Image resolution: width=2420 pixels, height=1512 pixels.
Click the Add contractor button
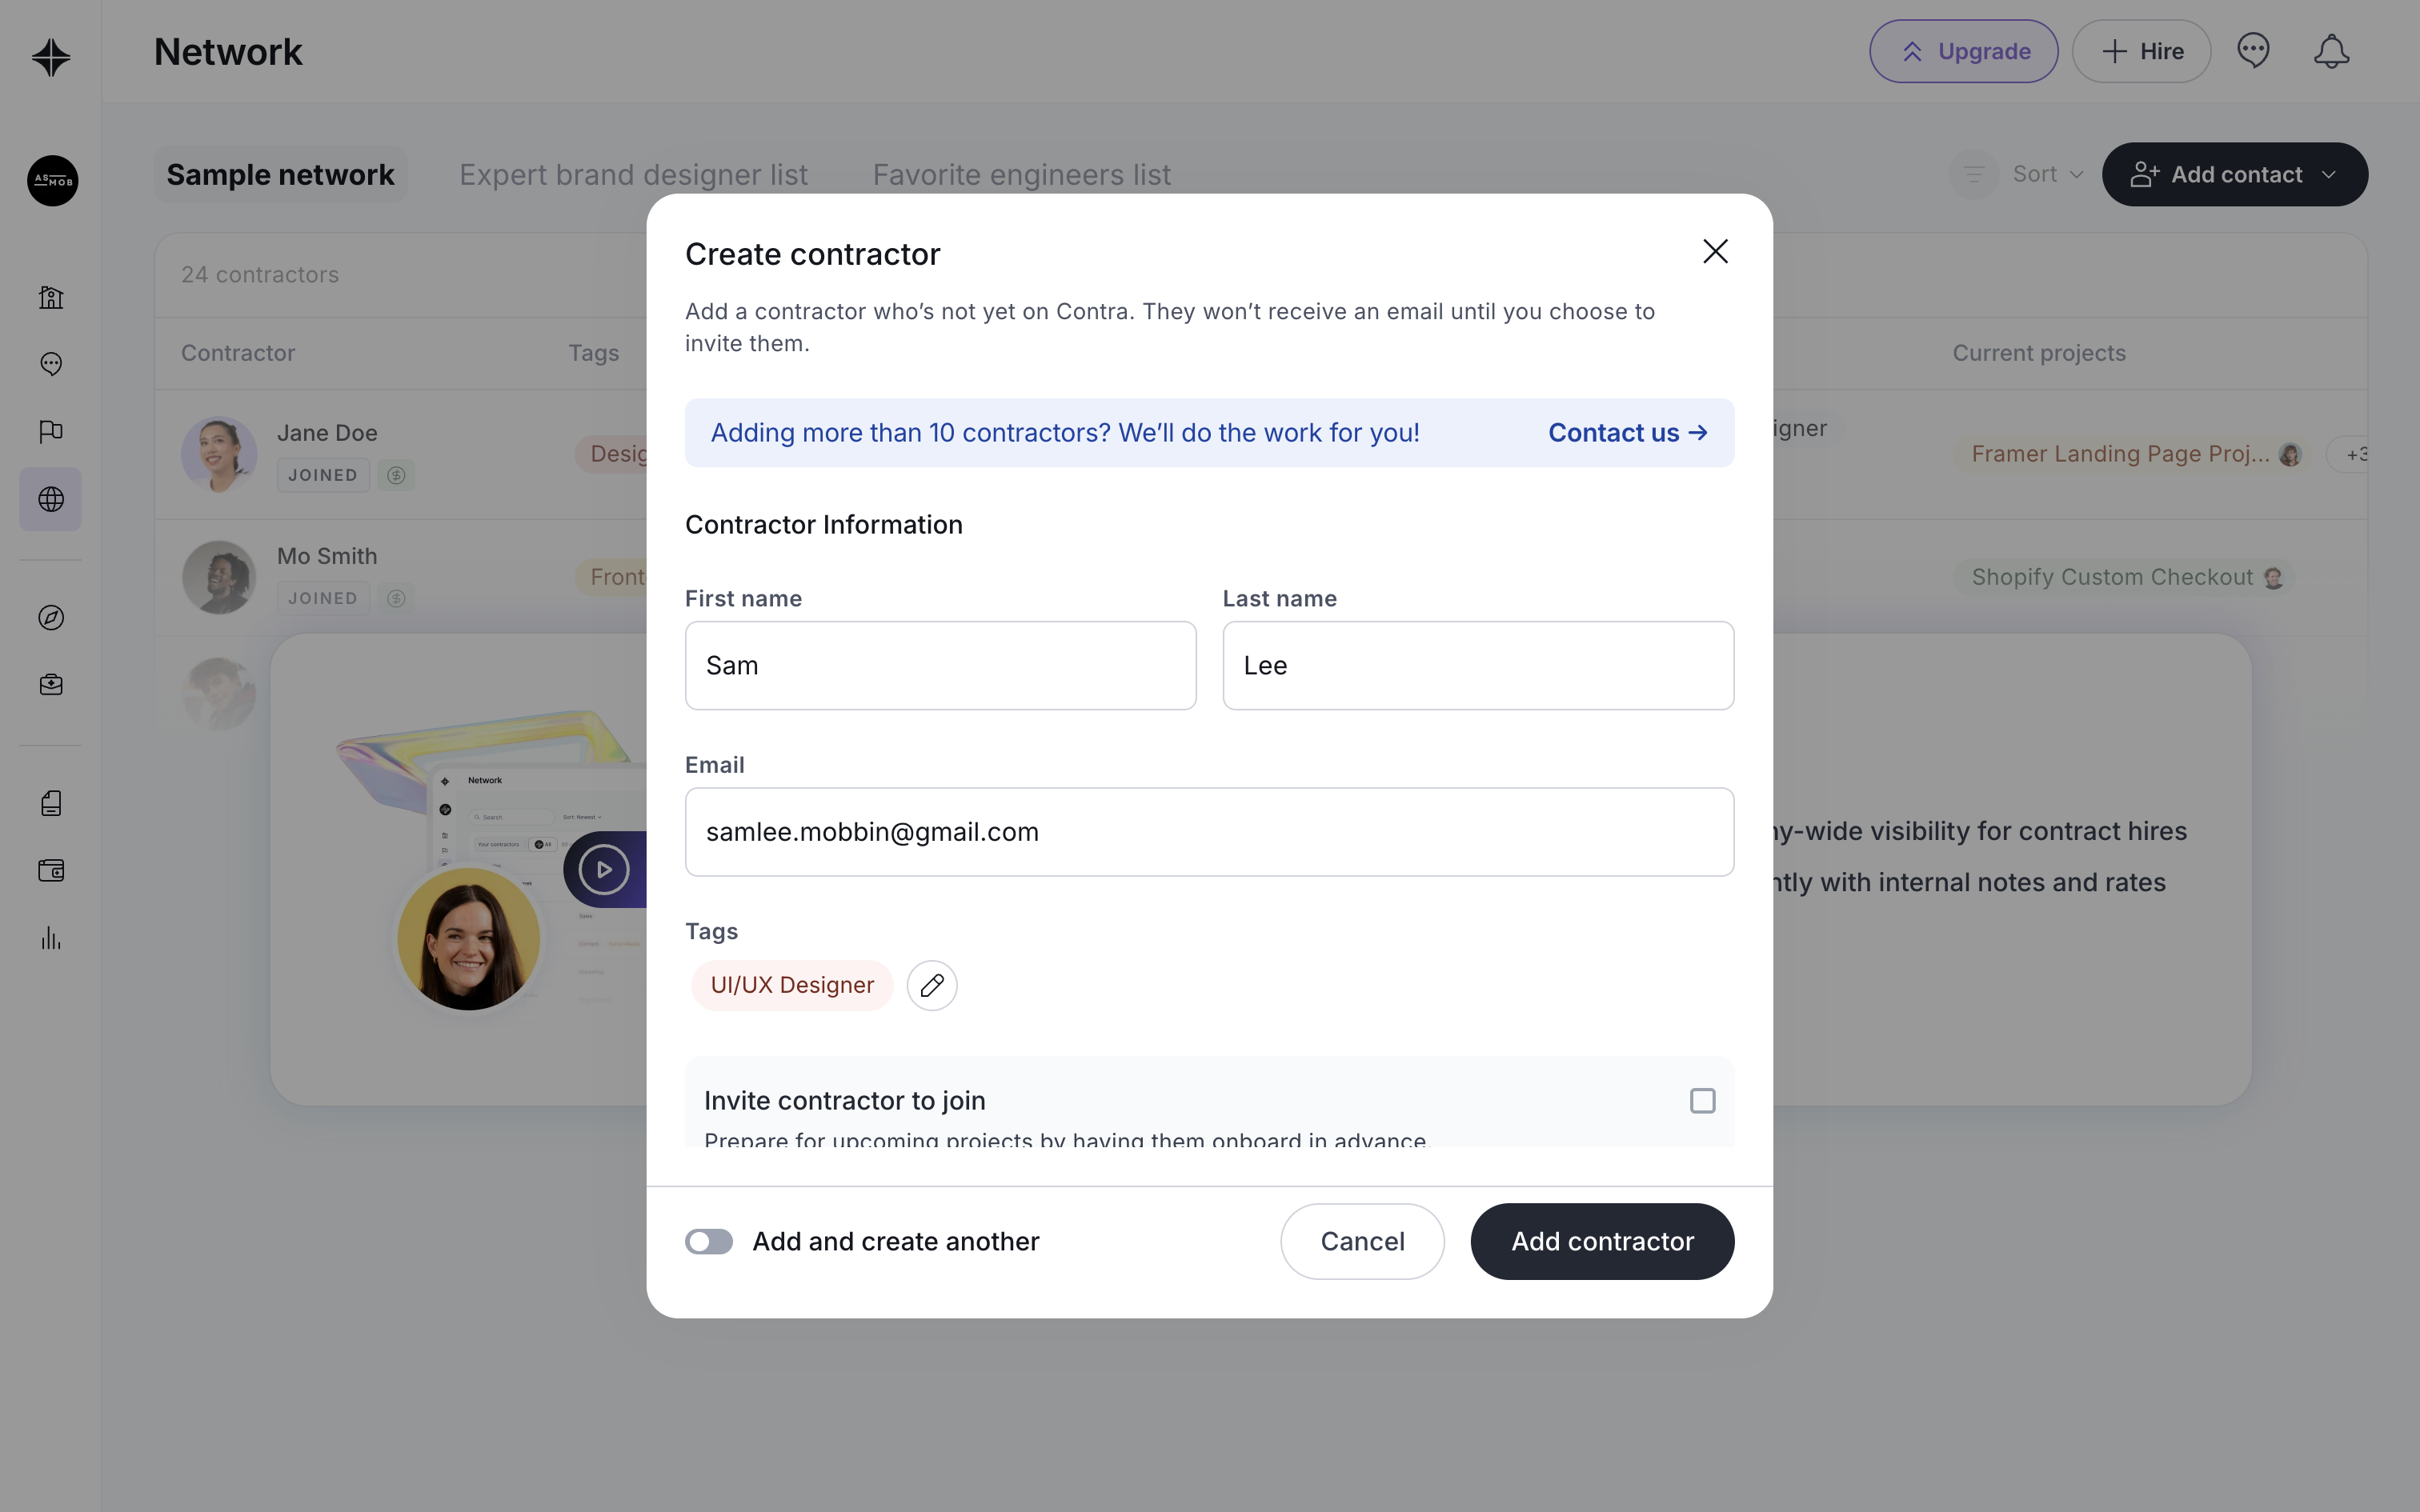coord(1602,1241)
